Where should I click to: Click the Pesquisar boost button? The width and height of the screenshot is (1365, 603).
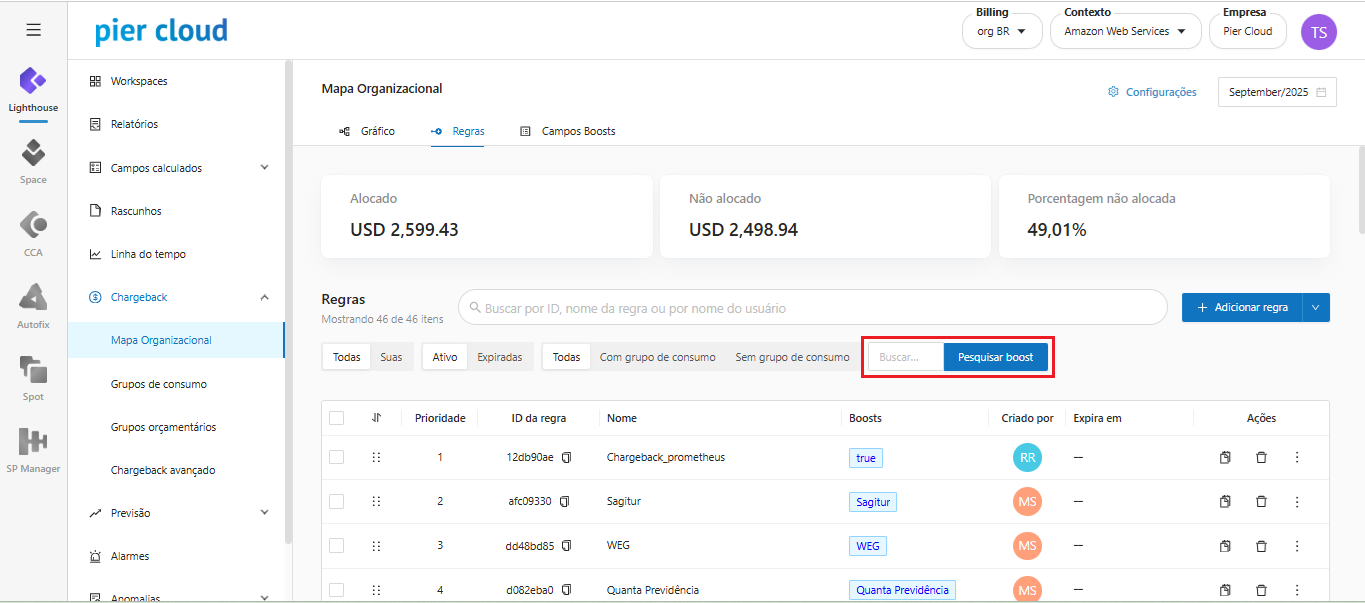point(995,357)
